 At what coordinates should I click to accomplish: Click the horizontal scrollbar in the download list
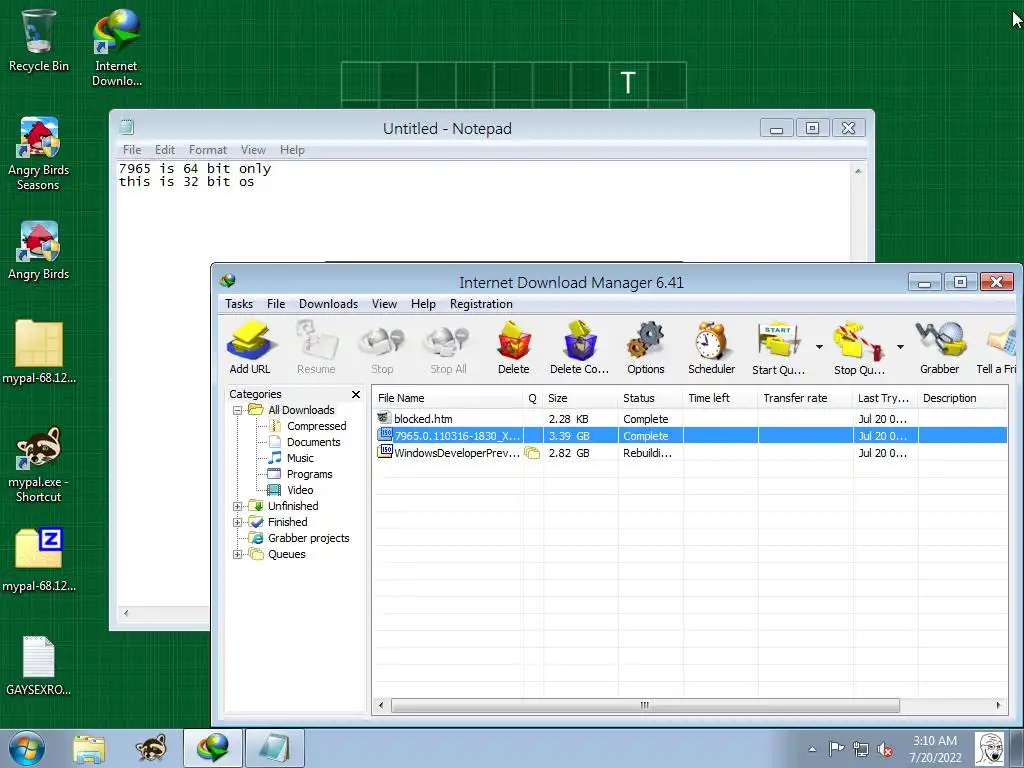coord(645,705)
